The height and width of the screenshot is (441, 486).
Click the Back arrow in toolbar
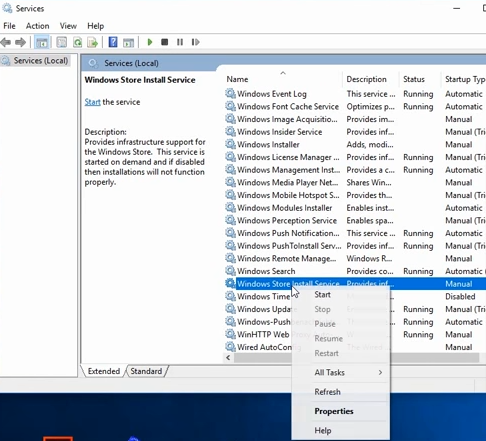pos(6,42)
